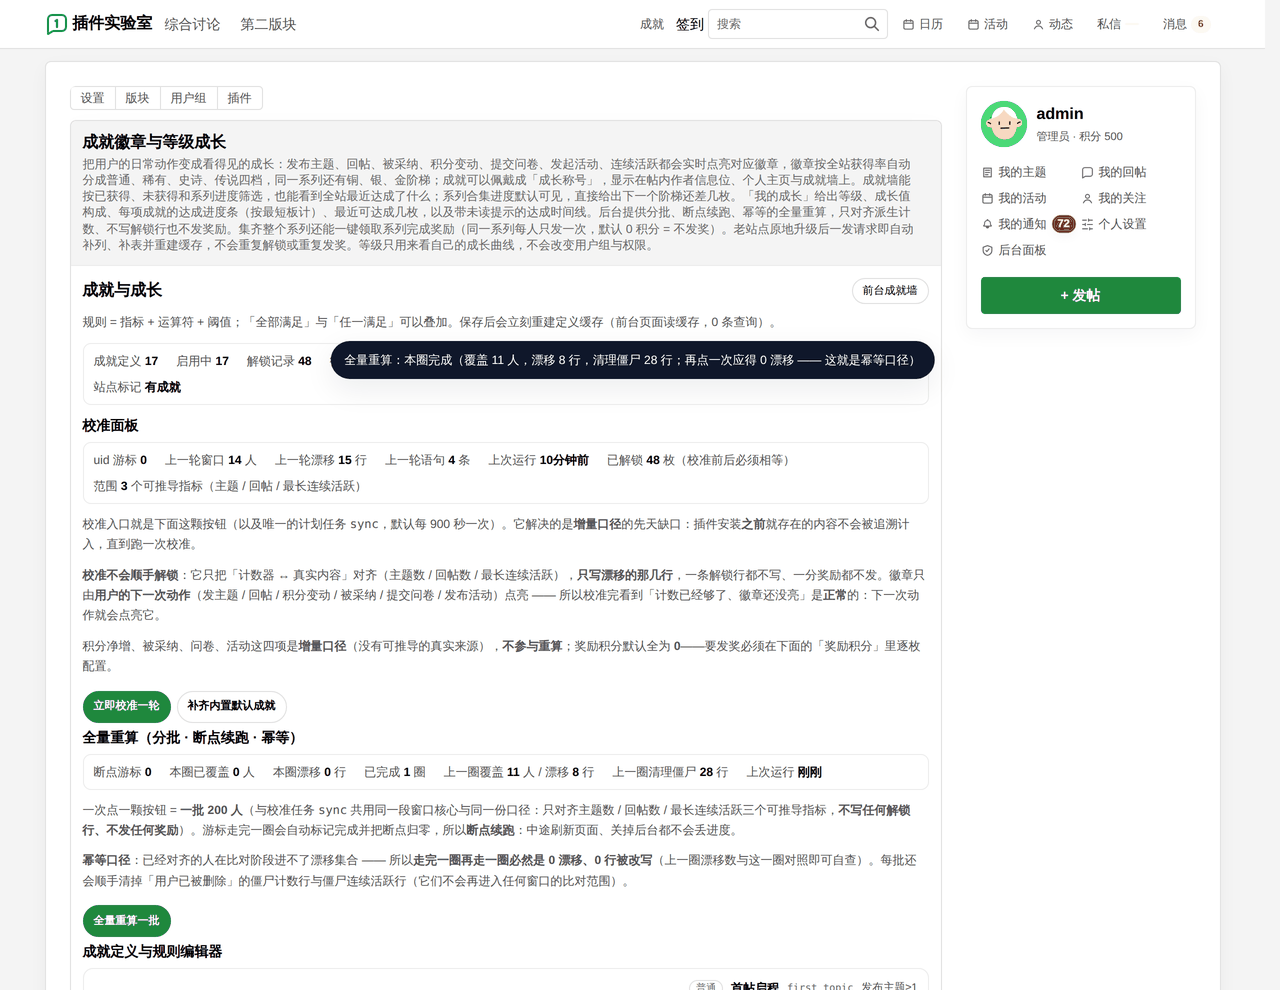This screenshot has width=1280, height=990.
Task: Click the person icon next to 我的关注
Action: click(x=1087, y=199)
